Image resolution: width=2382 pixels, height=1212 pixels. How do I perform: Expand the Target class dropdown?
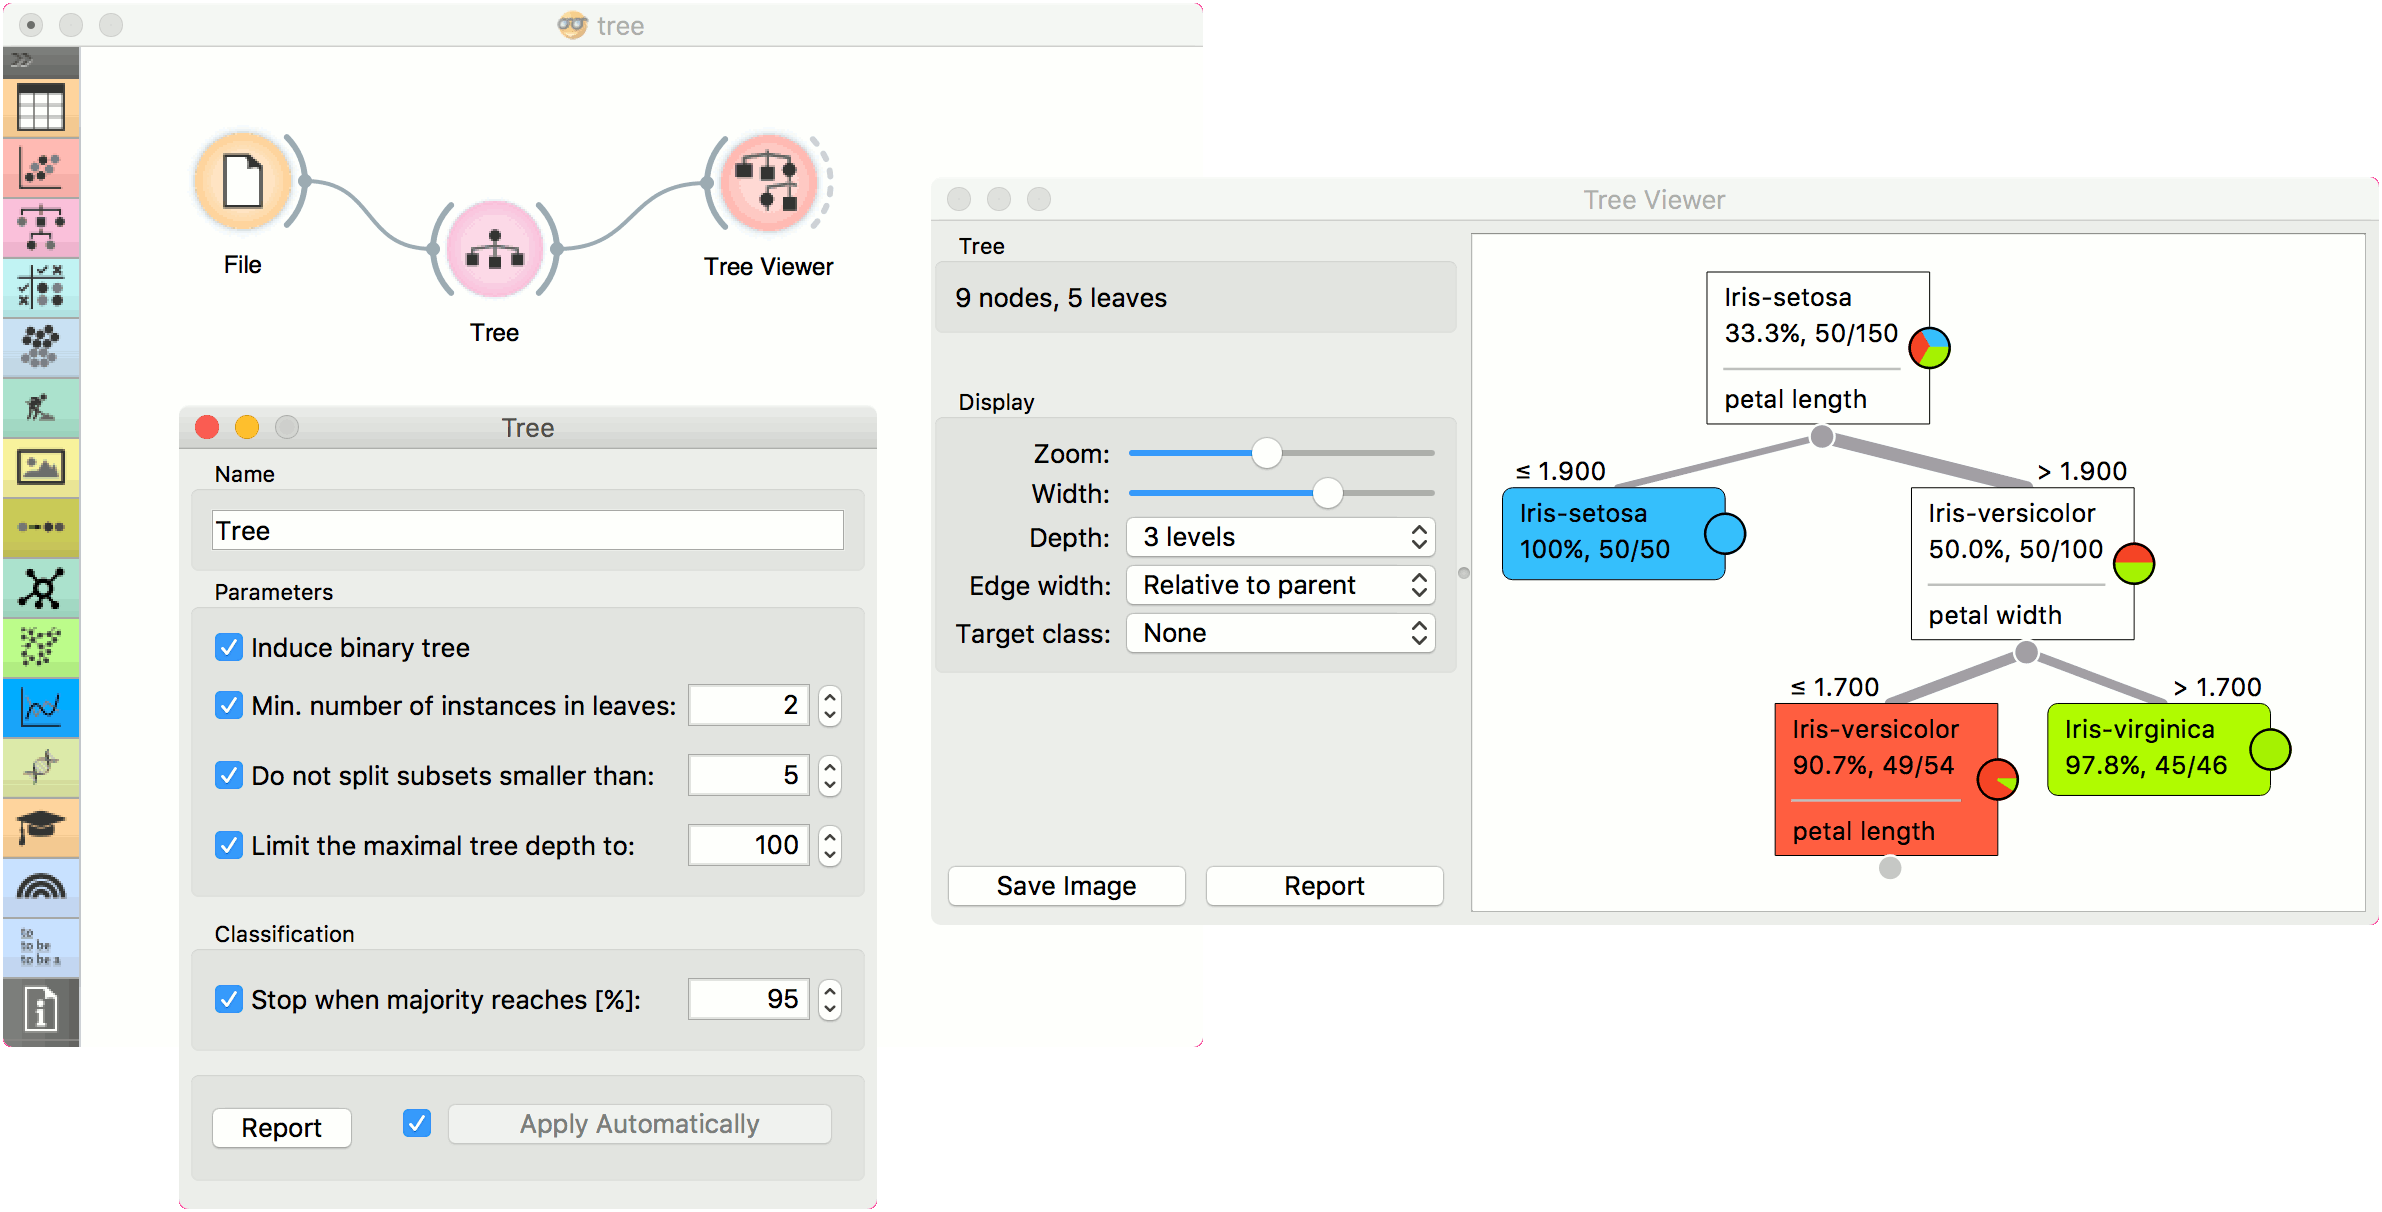1280,633
